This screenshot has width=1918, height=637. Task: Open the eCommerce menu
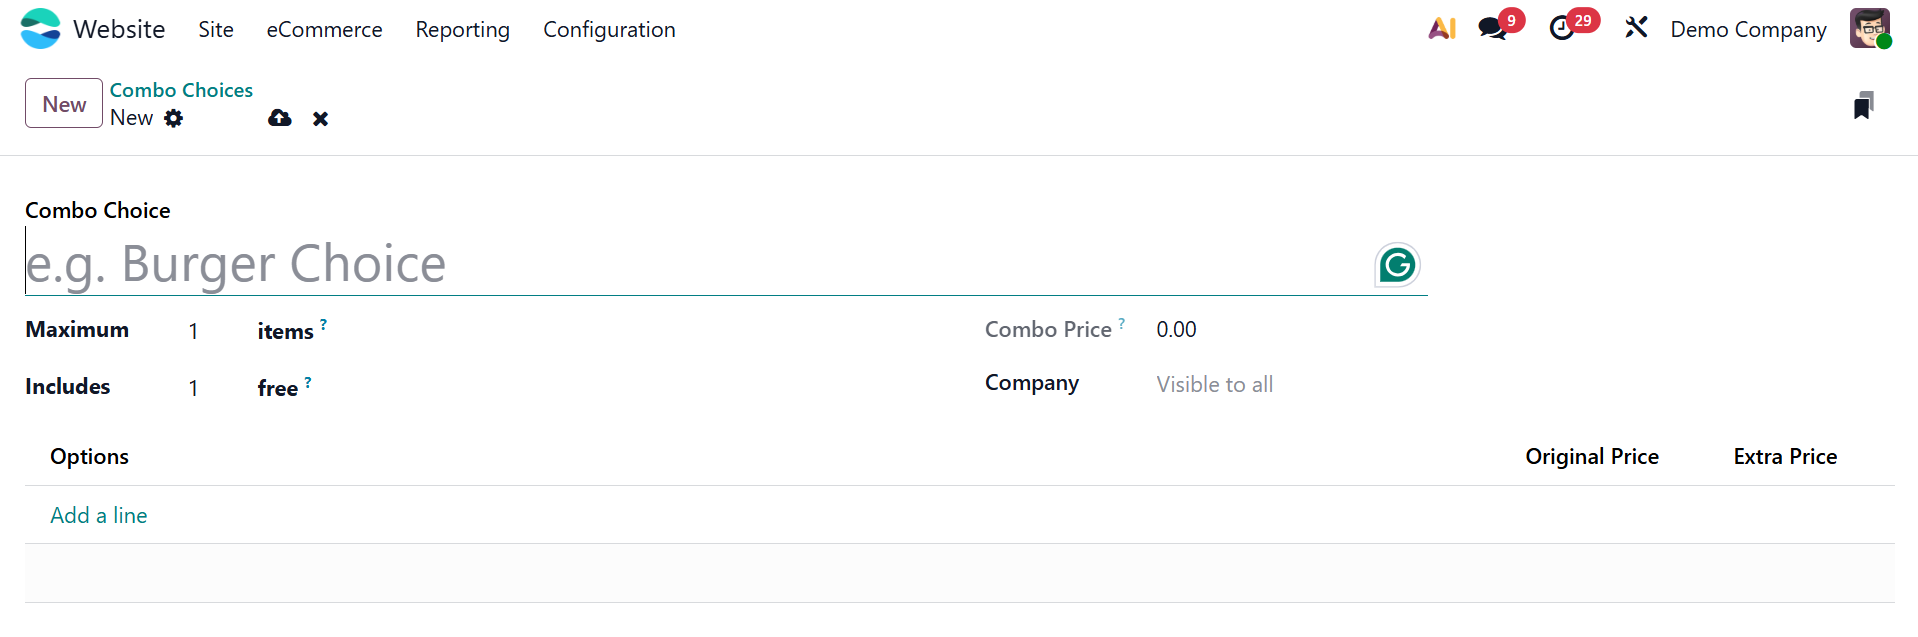coord(324,30)
